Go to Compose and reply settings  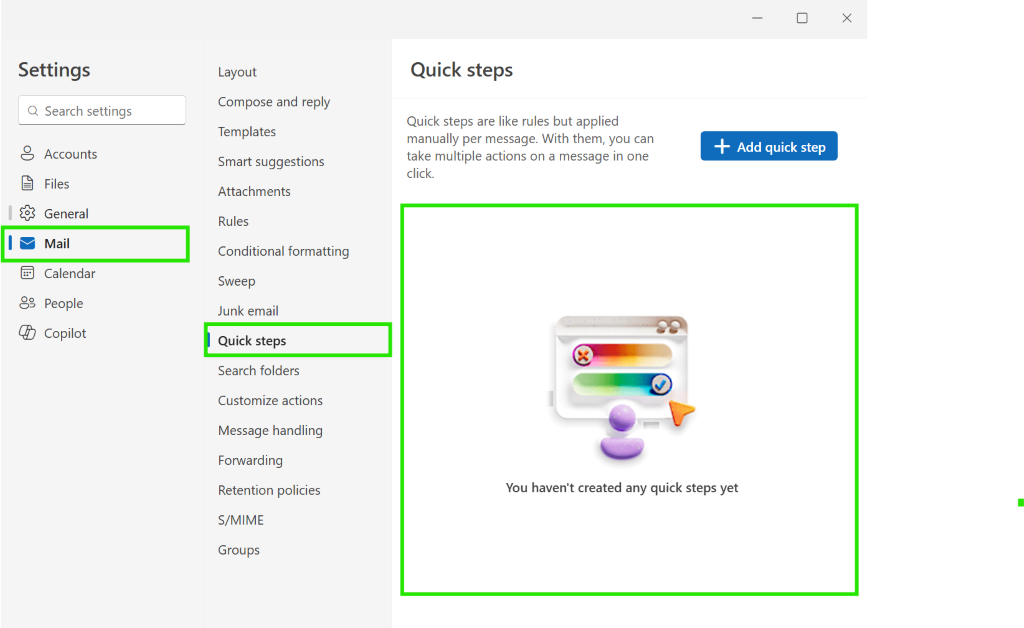coord(274,102)
